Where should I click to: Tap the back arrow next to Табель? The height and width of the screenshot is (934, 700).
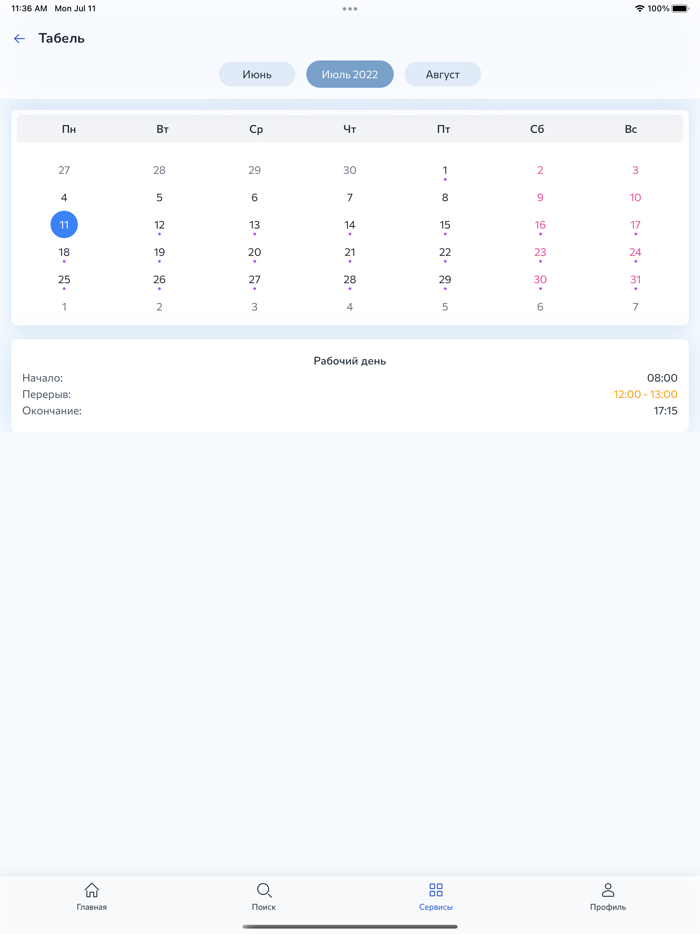click(20, 39)
